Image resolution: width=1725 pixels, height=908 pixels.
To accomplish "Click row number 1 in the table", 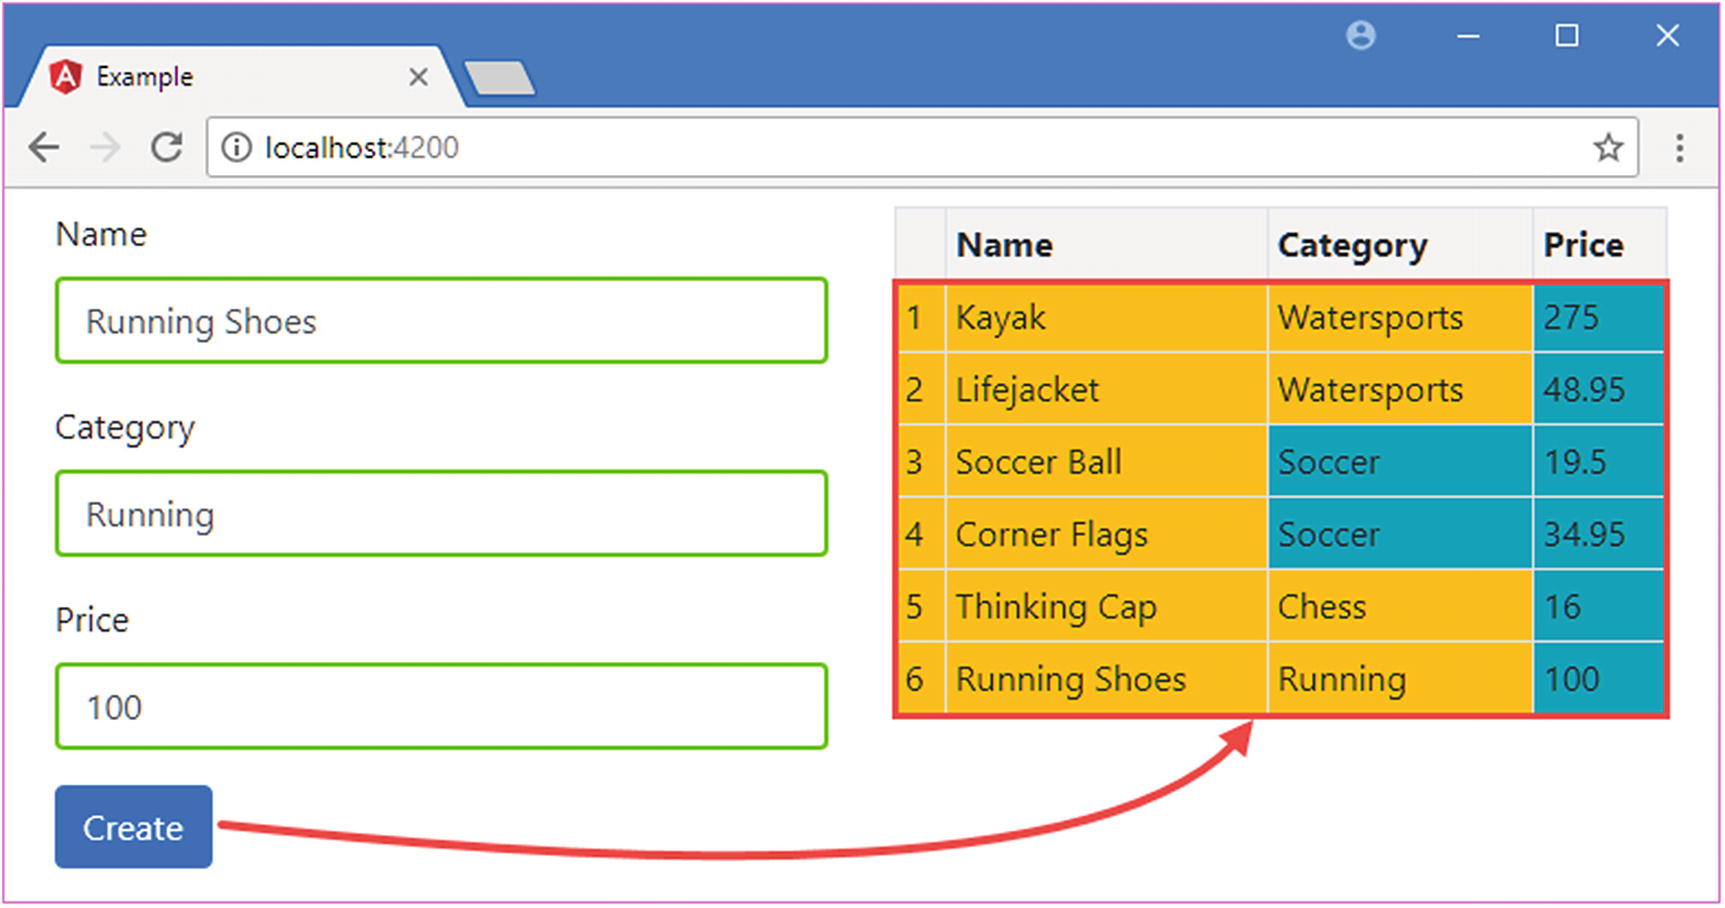I will pyautogui.click(x=921, y=317).
